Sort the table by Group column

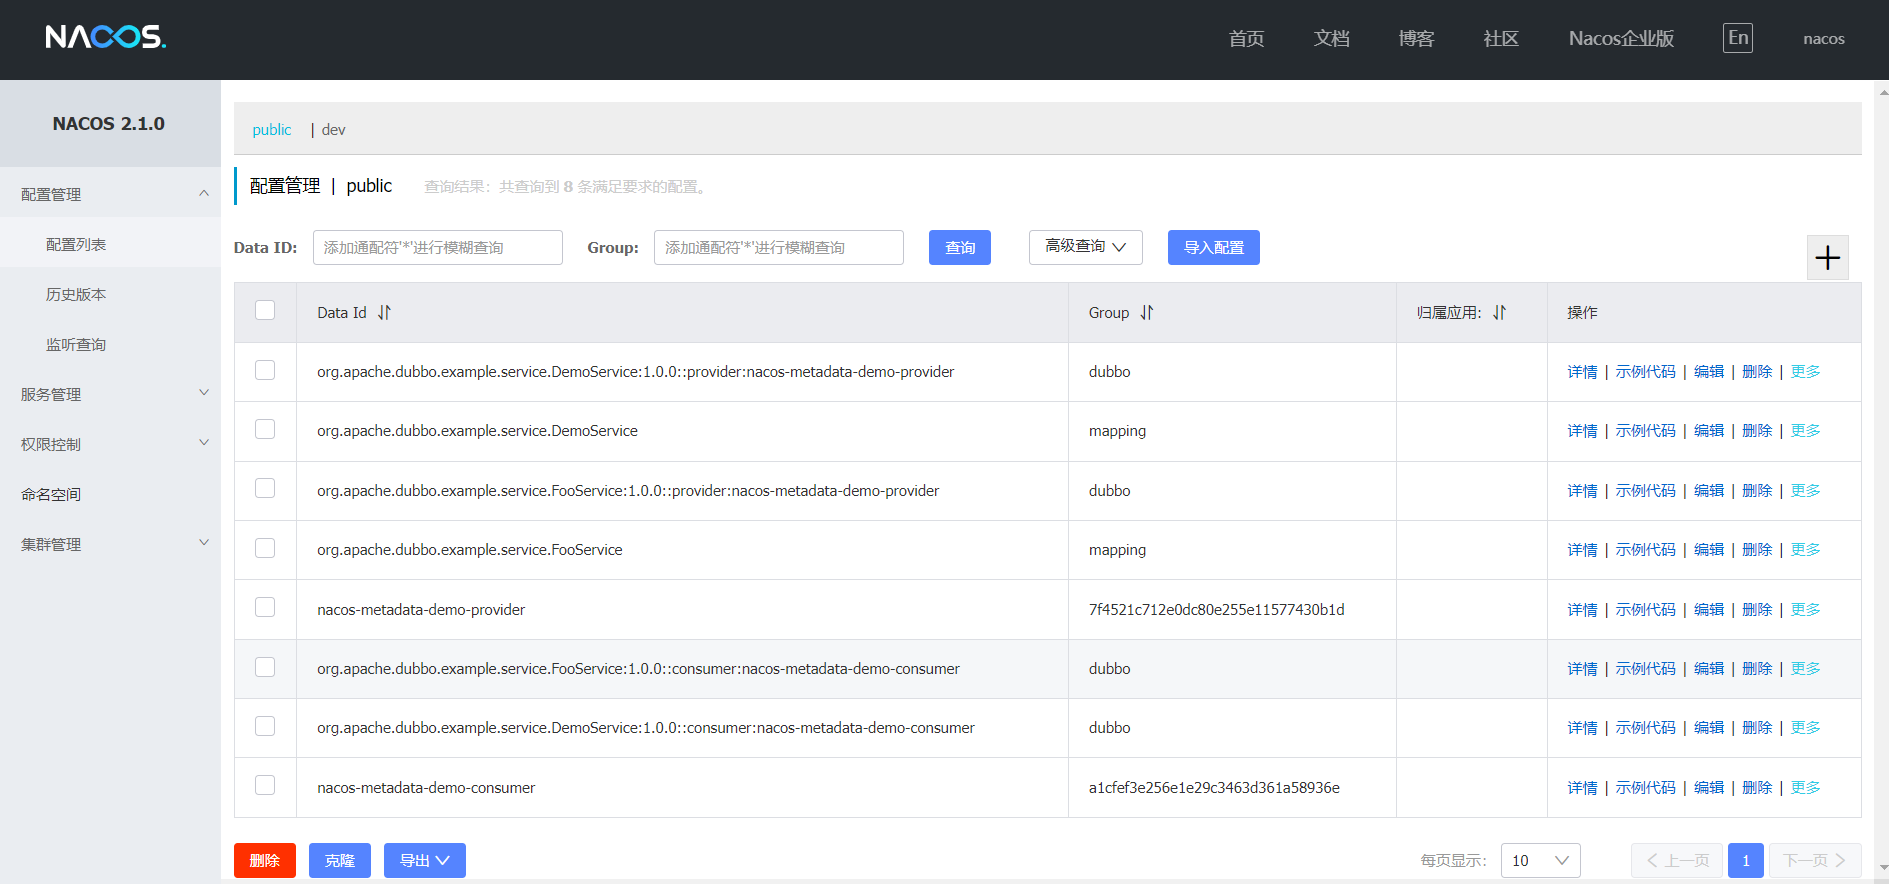click(x=1147, y=313)
